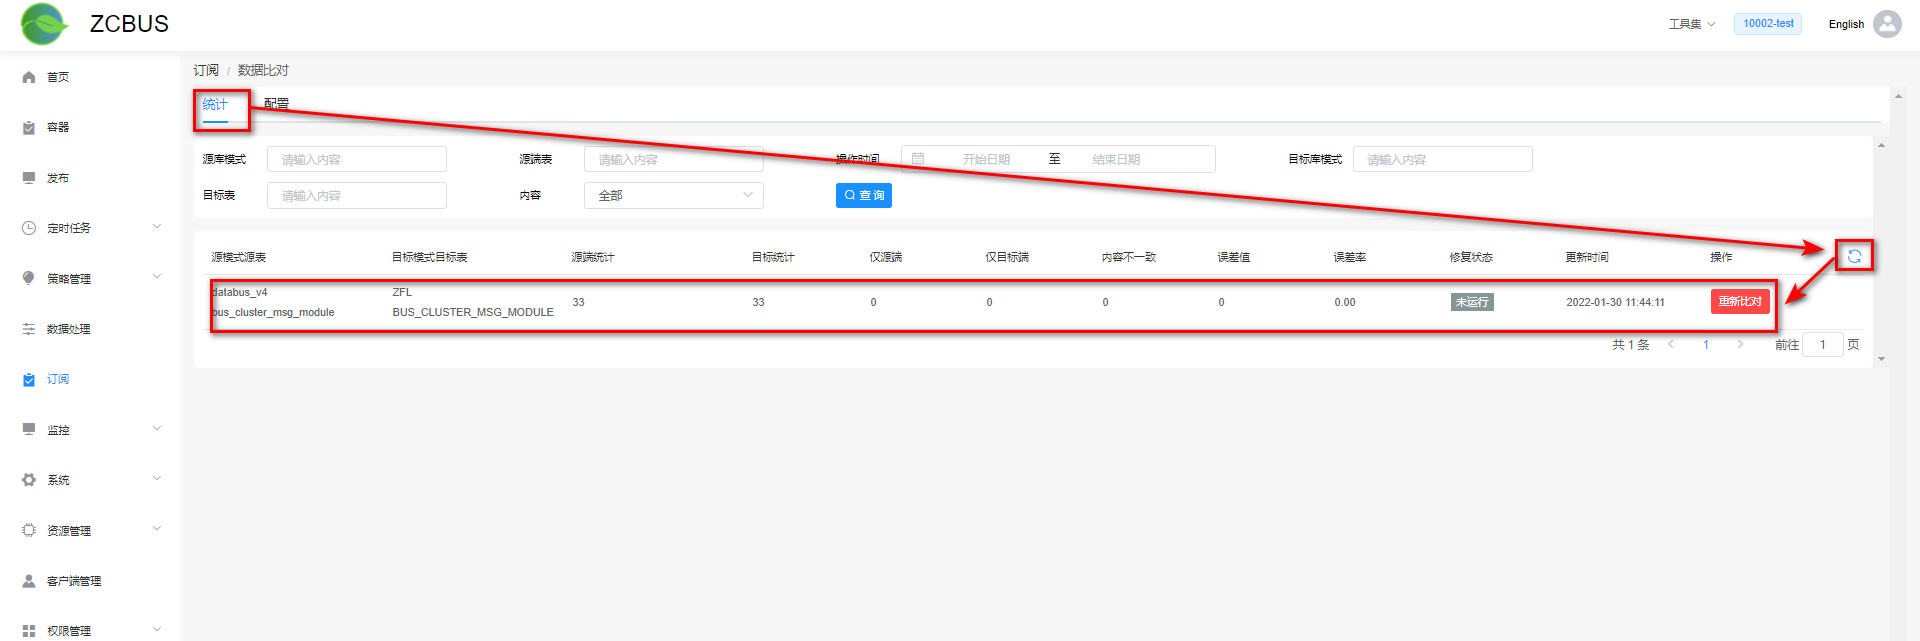Viewport: 1920px width, 641px height.
Task: Click the 源库模式 input field
Action: [356, 160]
